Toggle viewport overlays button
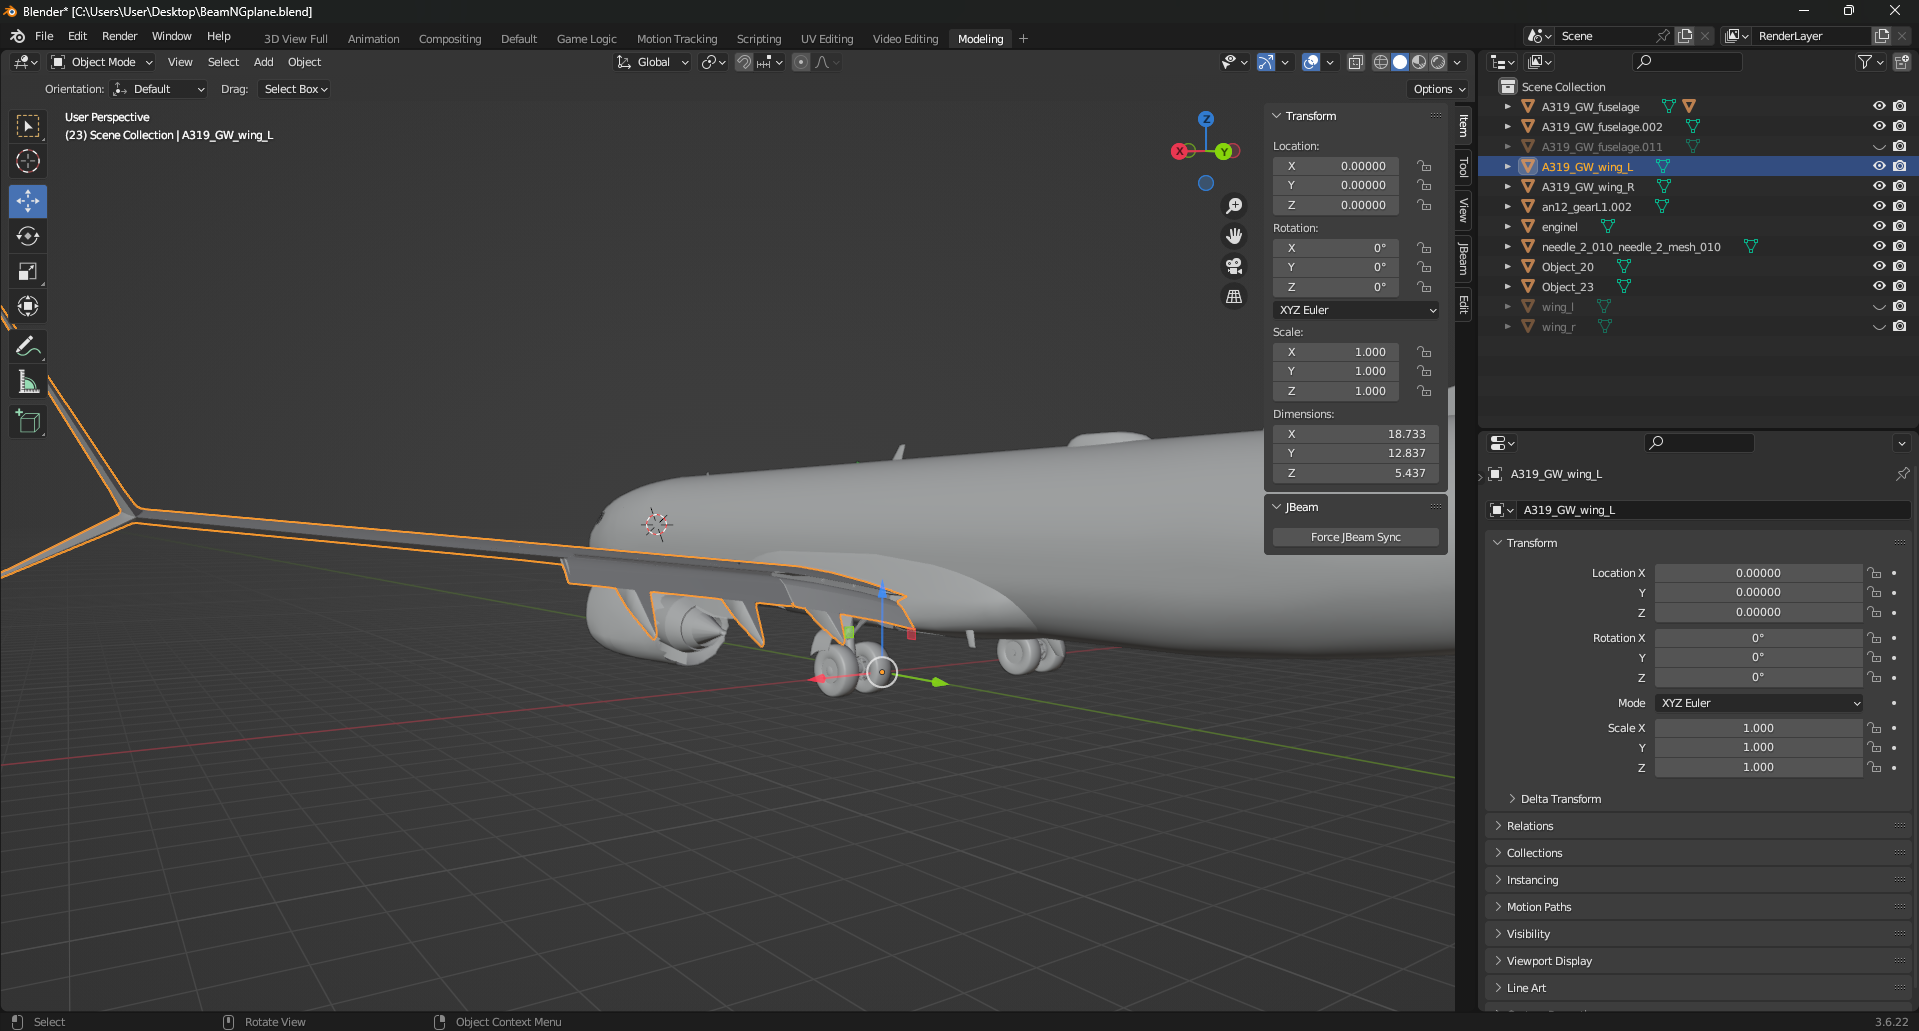 click(1311, 62)
